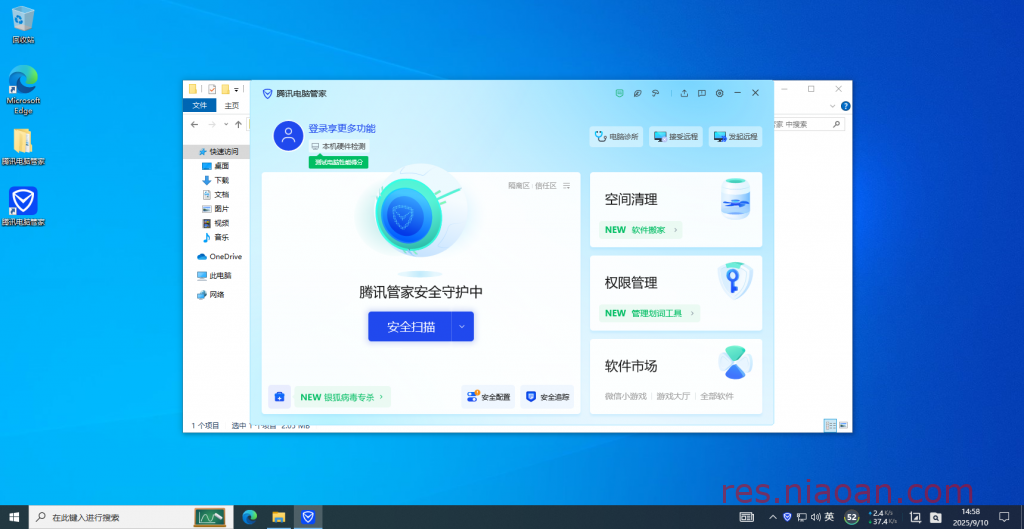Click the first-aid kit icon at bottom left

click(x=280, y=396)
